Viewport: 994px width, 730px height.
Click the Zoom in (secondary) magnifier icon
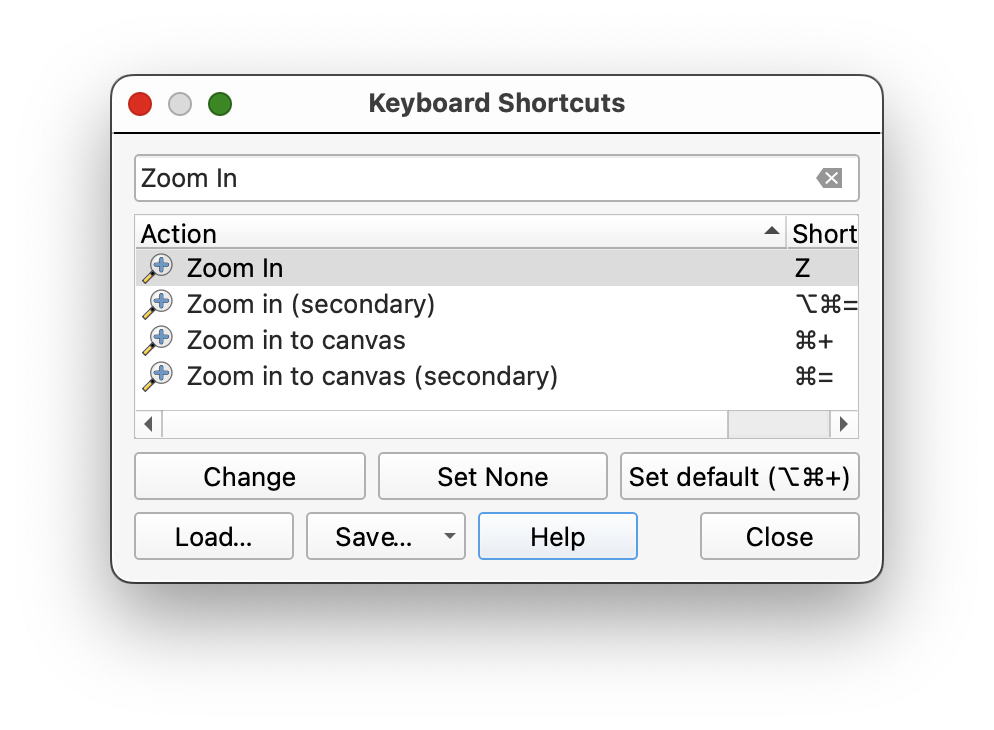click(x=157, y=304)
